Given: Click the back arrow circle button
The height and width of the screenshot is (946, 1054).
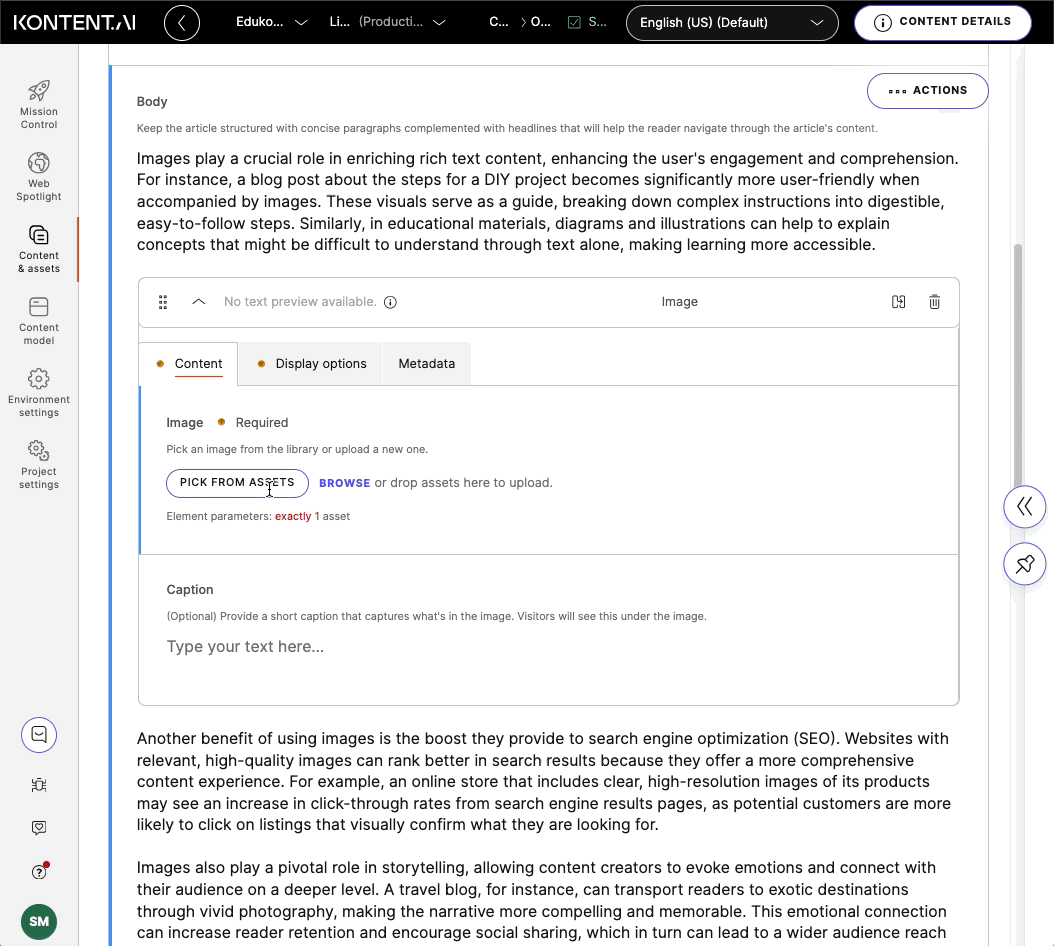Looking at the screenshot, I should click(x=181, y=22).
